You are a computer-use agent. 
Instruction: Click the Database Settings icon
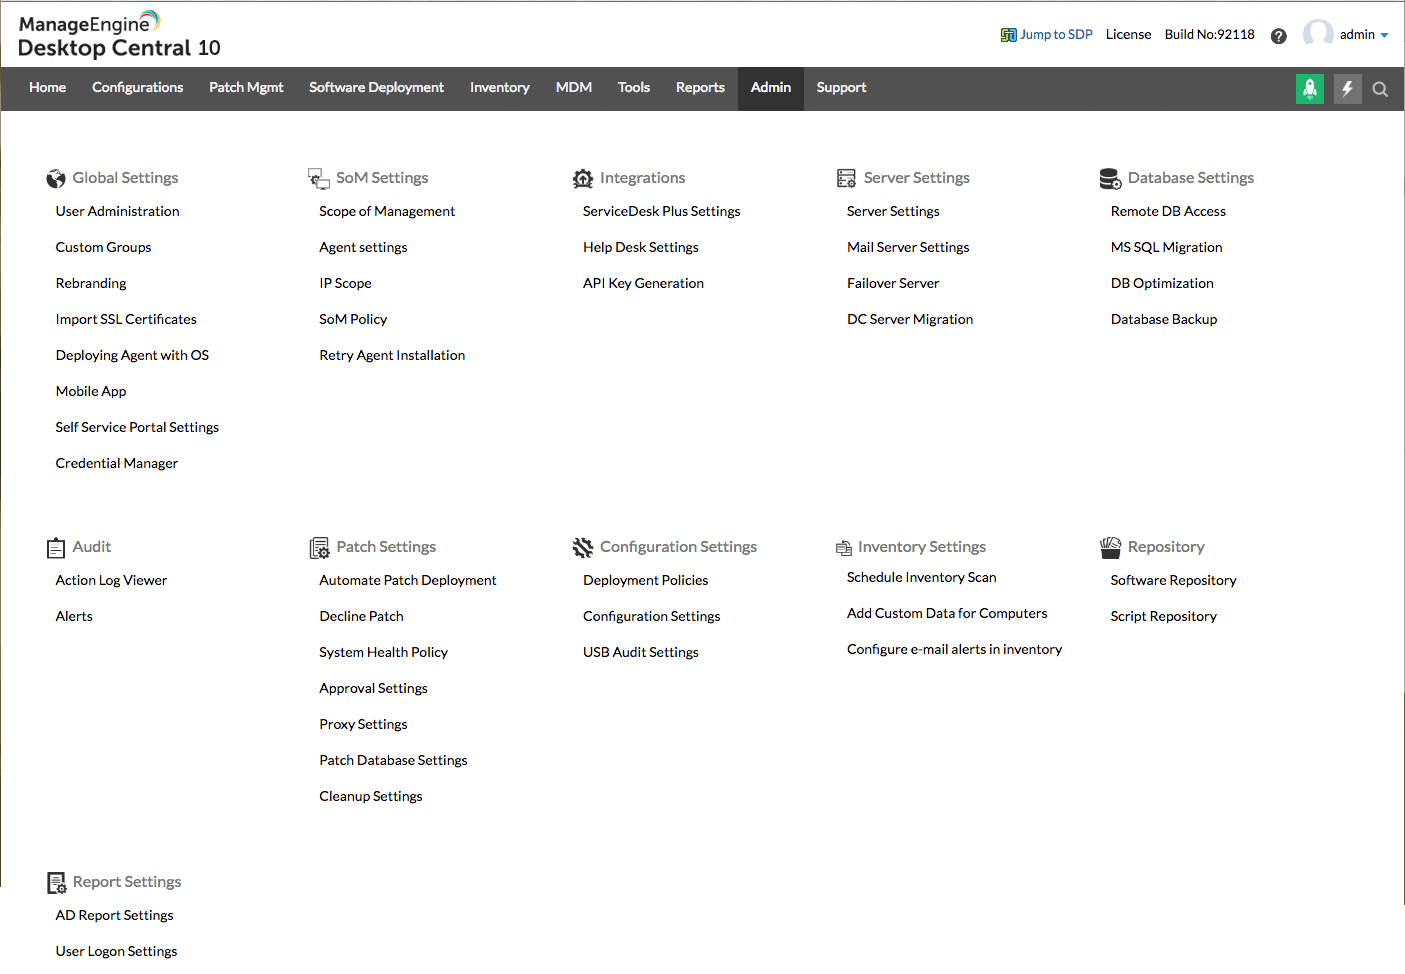pyautogui.click(x=1110, y=178)
